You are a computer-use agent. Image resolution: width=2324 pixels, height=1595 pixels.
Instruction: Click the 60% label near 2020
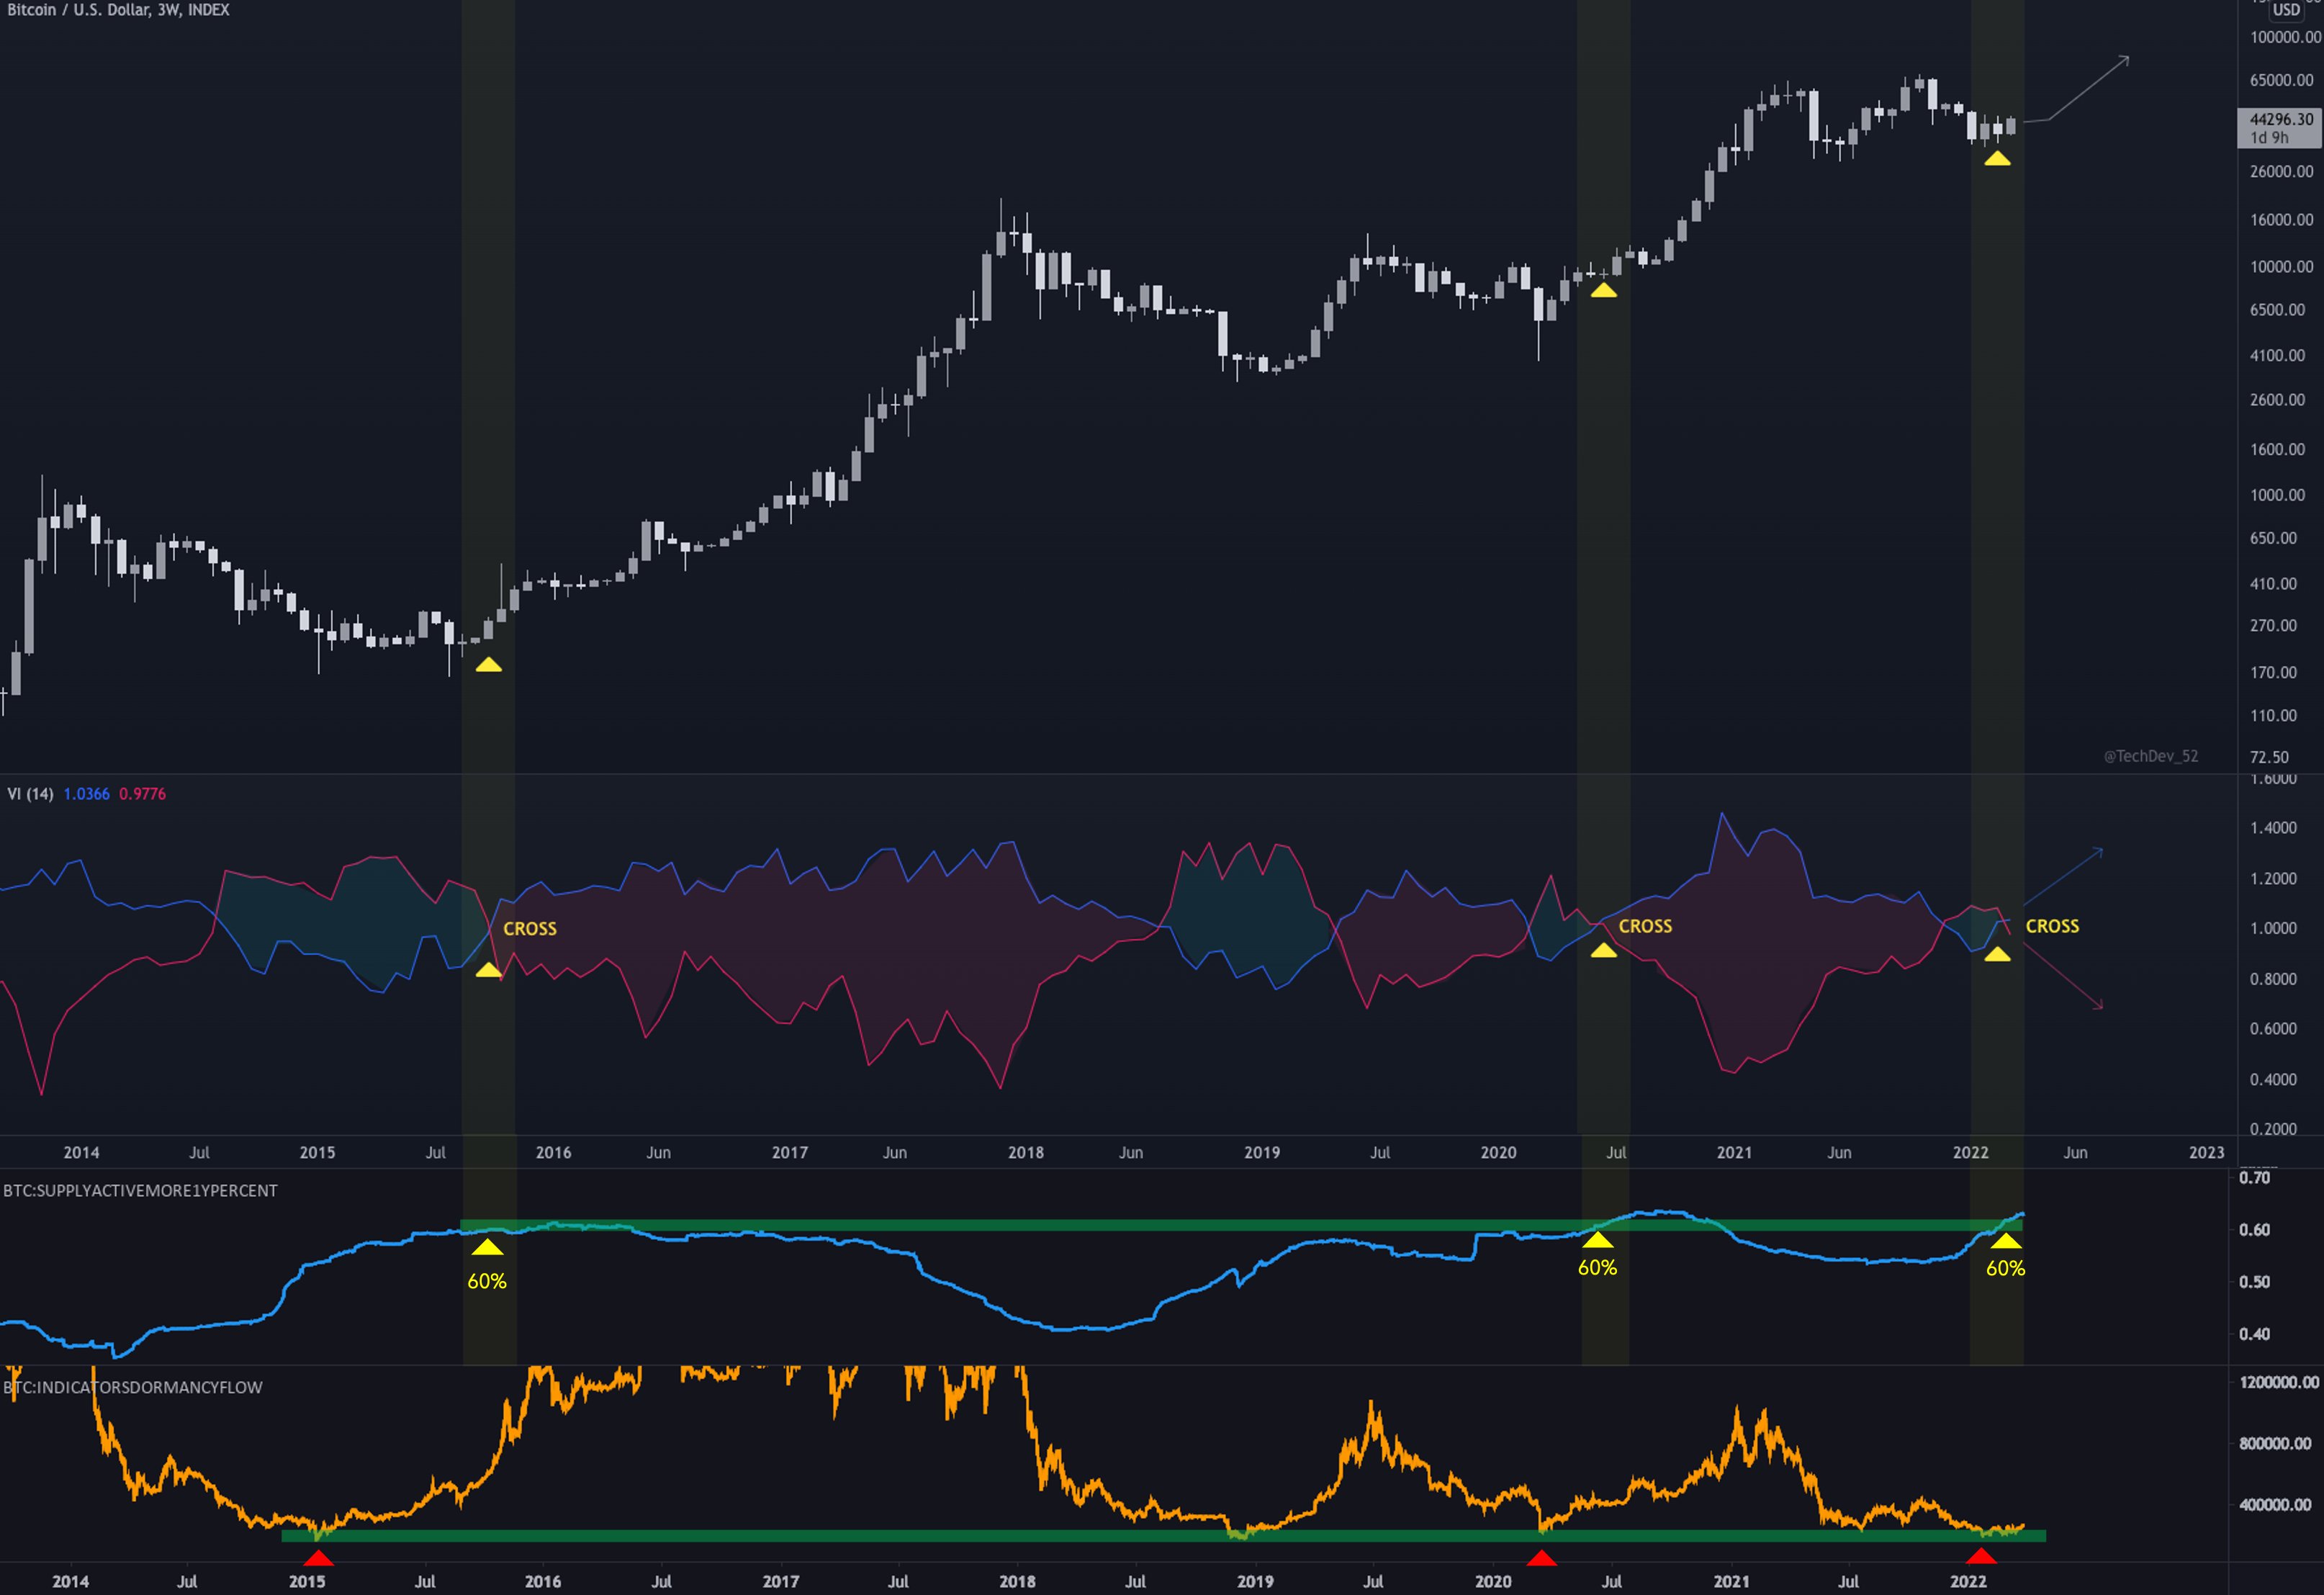pyautogui.click(x=1599, y=1267)
